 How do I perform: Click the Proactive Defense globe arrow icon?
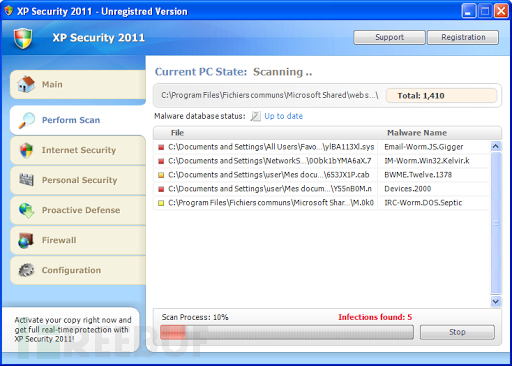(x=26, y=210)
